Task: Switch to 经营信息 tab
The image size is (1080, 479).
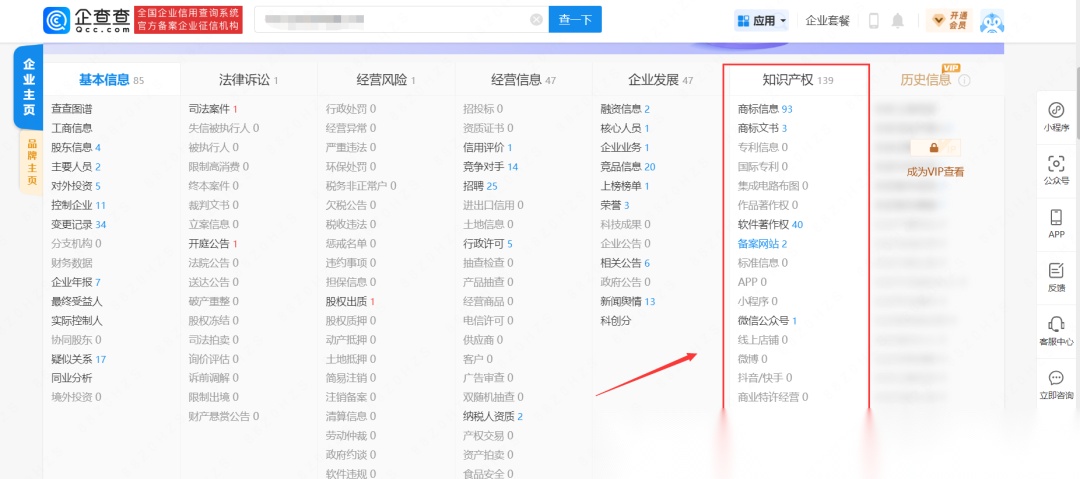Action: click(523, 80)
